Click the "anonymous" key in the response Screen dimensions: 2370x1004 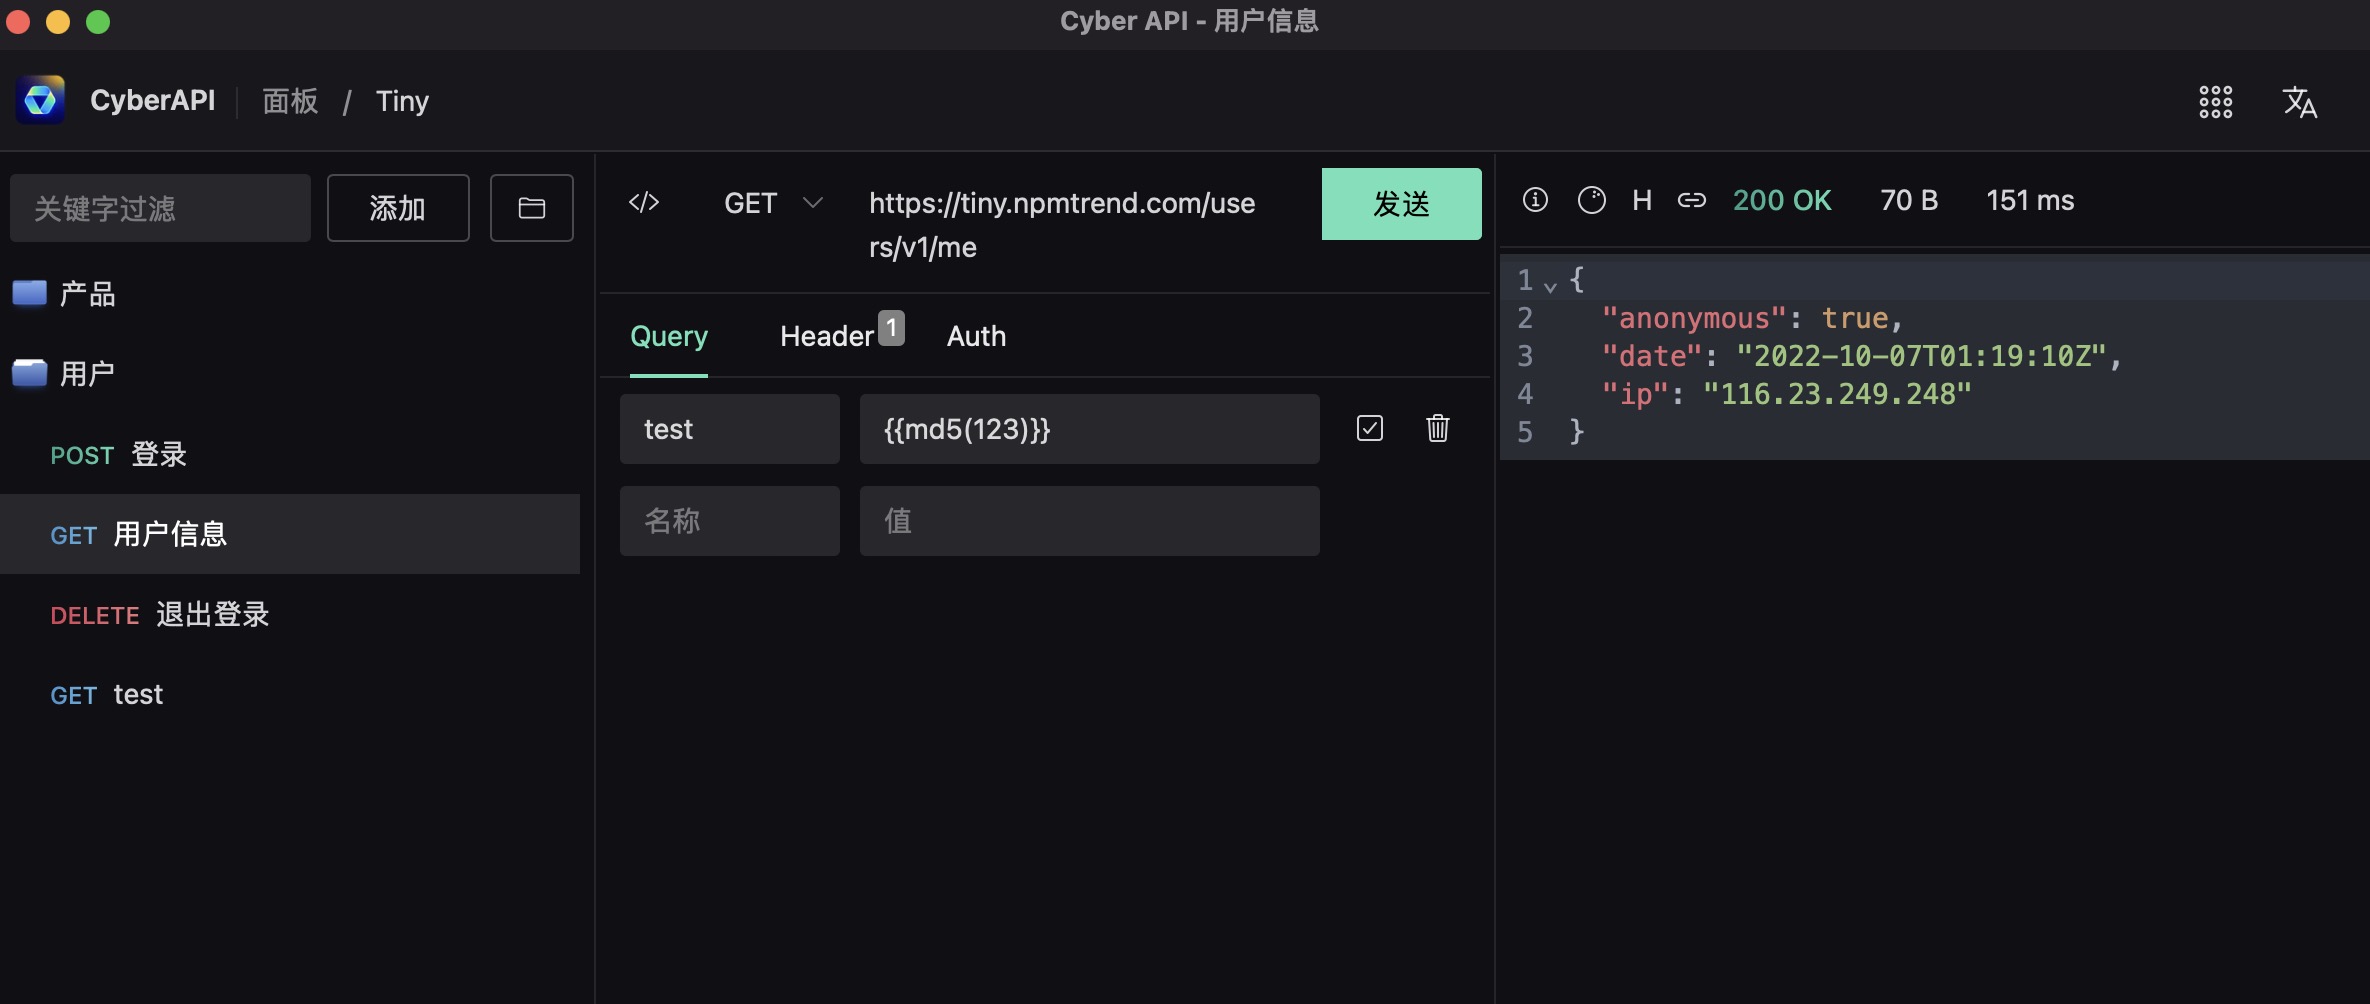point(1693,318)
